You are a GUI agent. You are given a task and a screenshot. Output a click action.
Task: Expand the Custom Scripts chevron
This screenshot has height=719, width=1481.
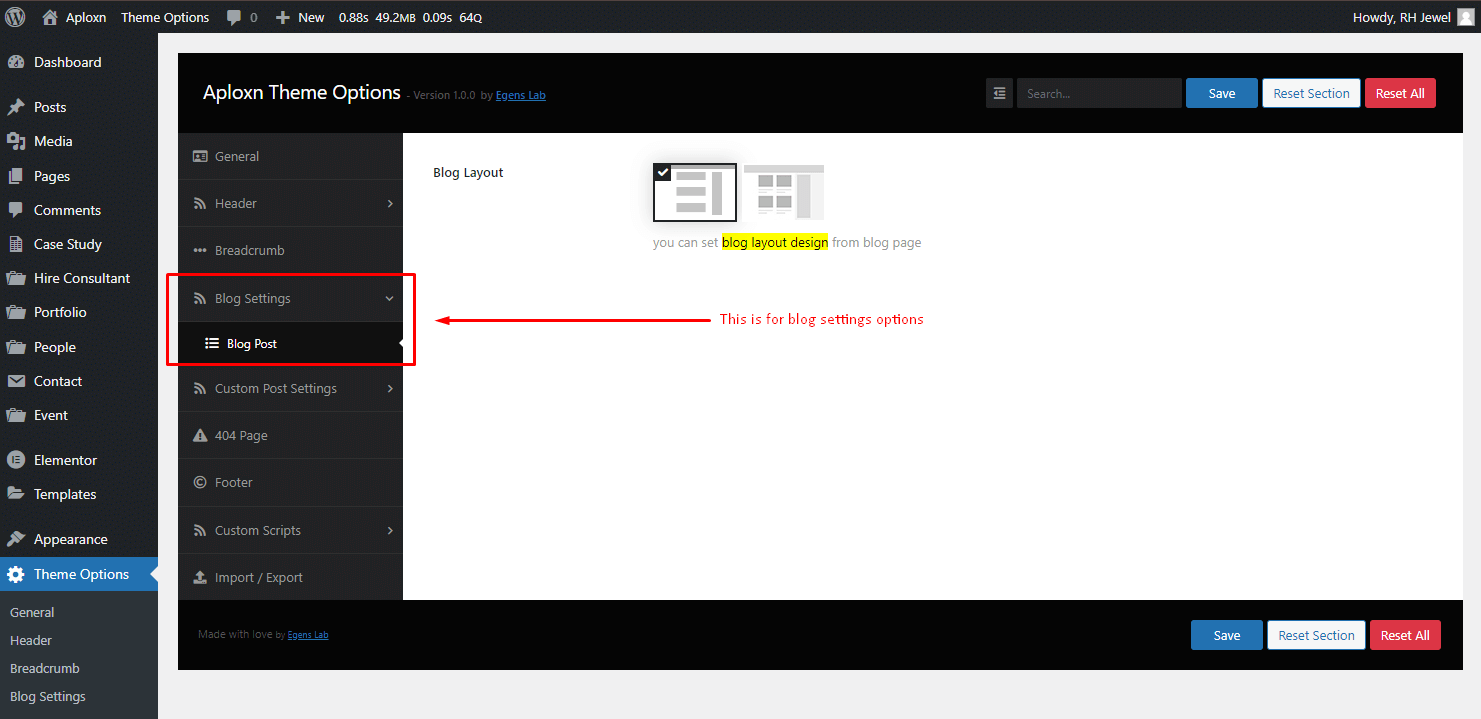[390, 530]
